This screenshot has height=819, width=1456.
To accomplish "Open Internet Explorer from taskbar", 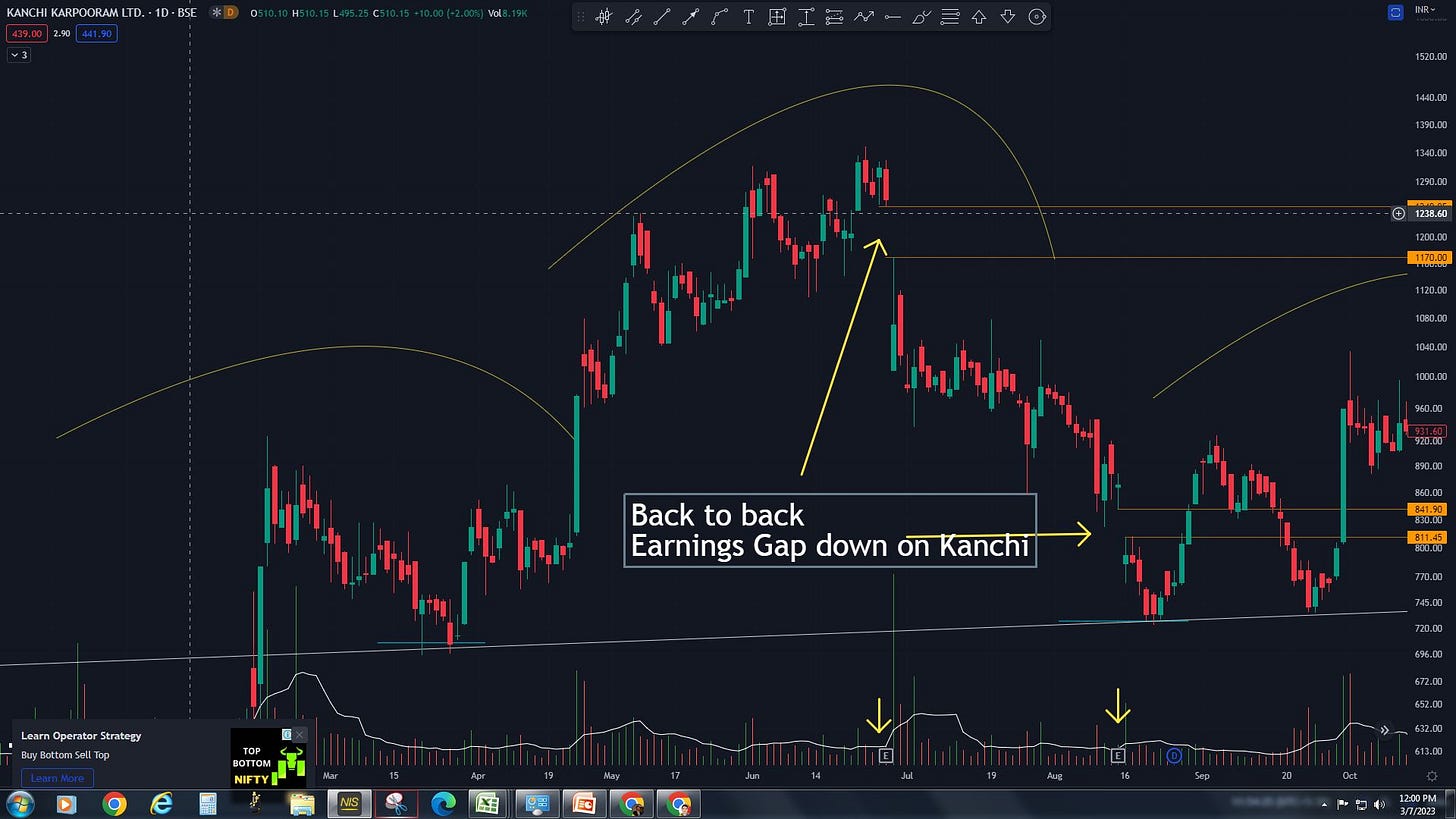I will coord(161,804).
